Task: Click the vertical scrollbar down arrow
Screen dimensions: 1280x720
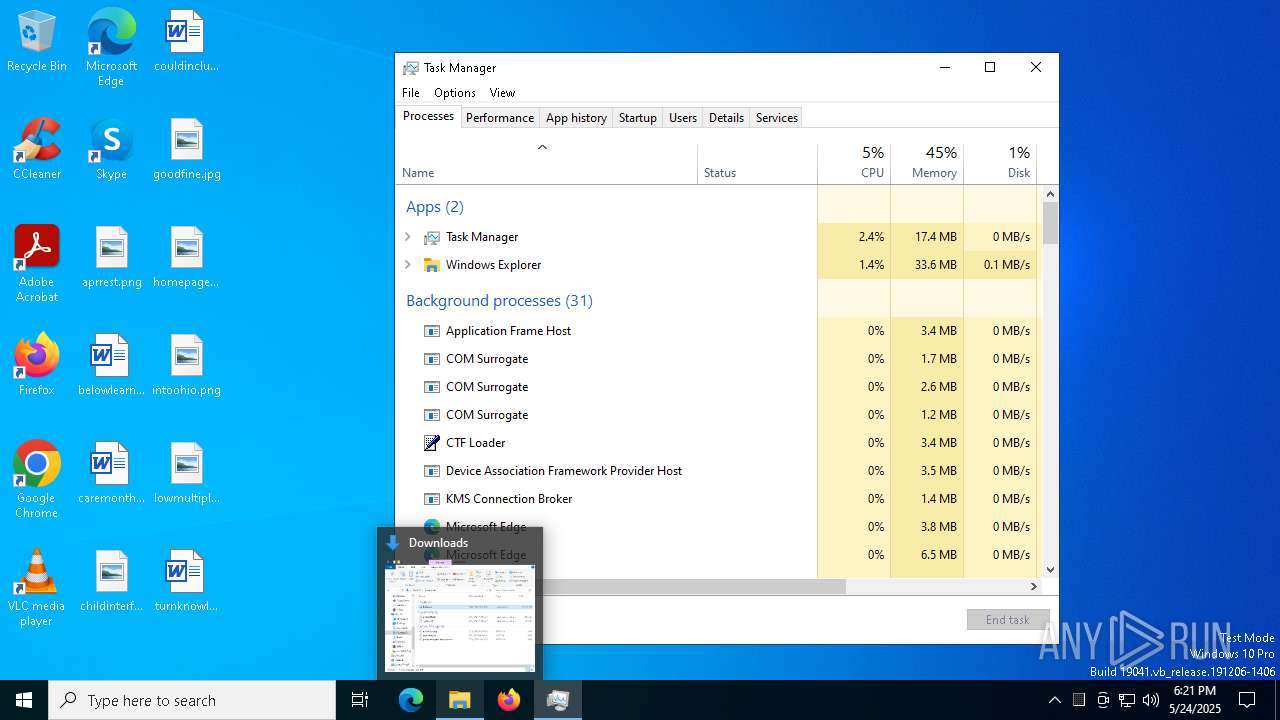Action: point(1050,570)
